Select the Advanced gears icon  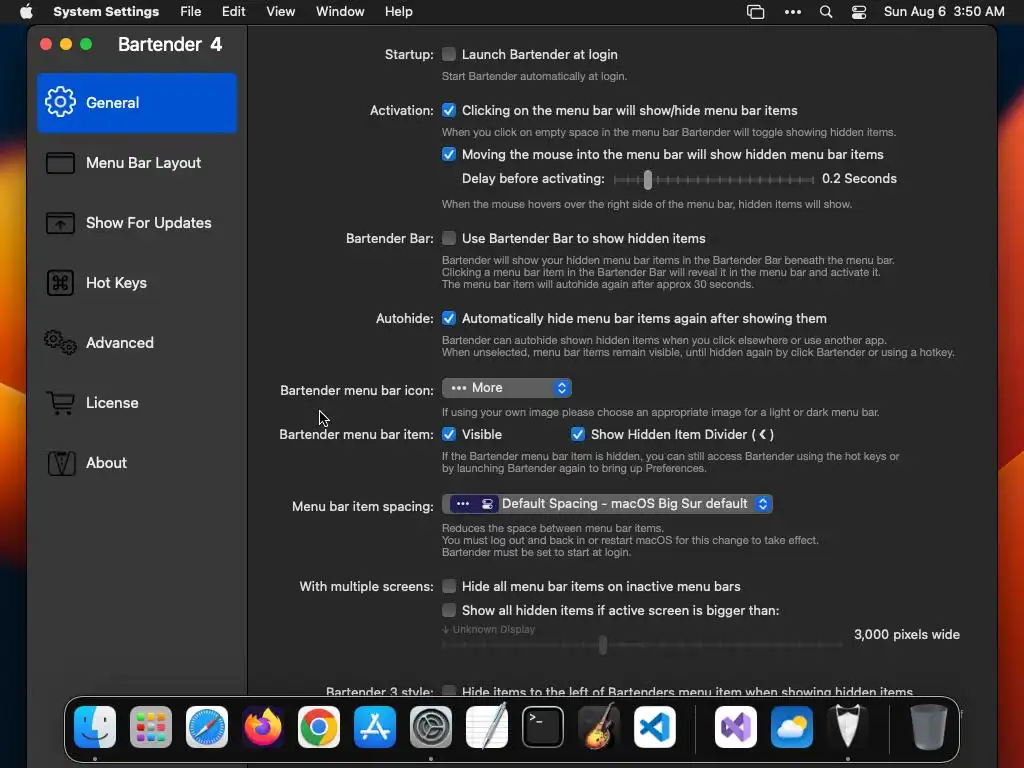[x=60, y=342]
